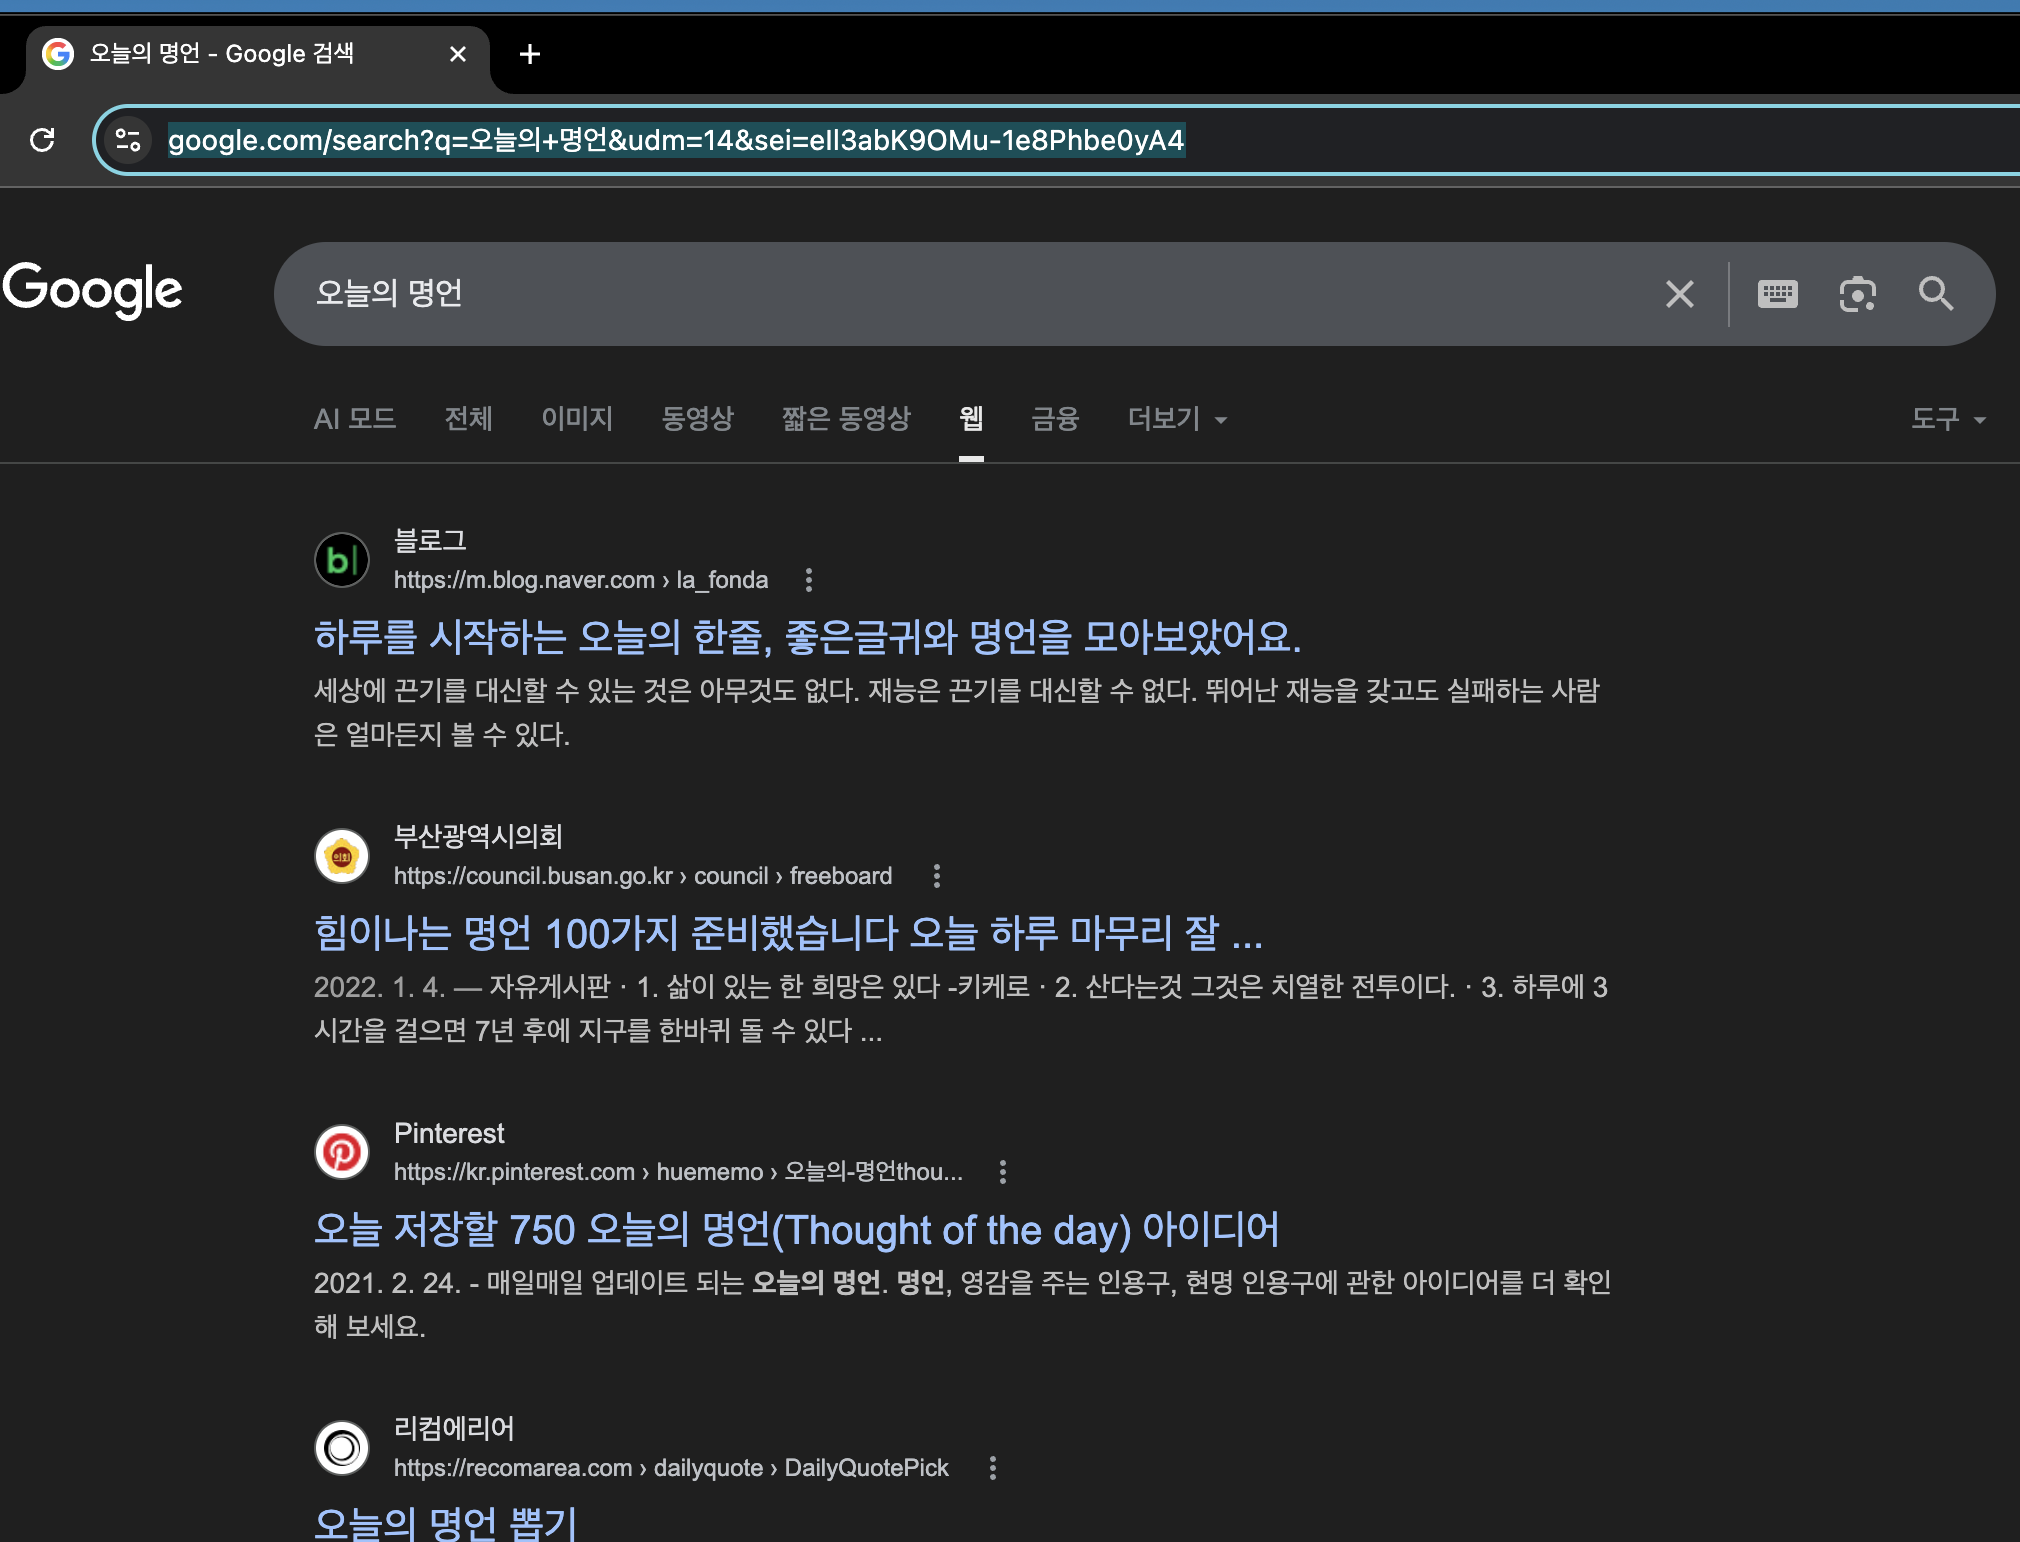Click the reload page icon
The image size is (2020, 1542).
click(x=42, y=140)
